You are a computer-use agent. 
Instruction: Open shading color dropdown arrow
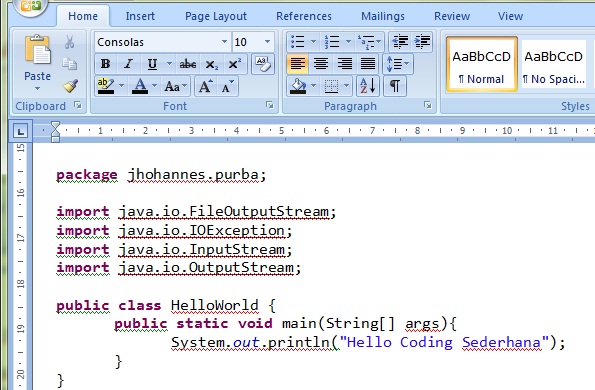point(313,86)
